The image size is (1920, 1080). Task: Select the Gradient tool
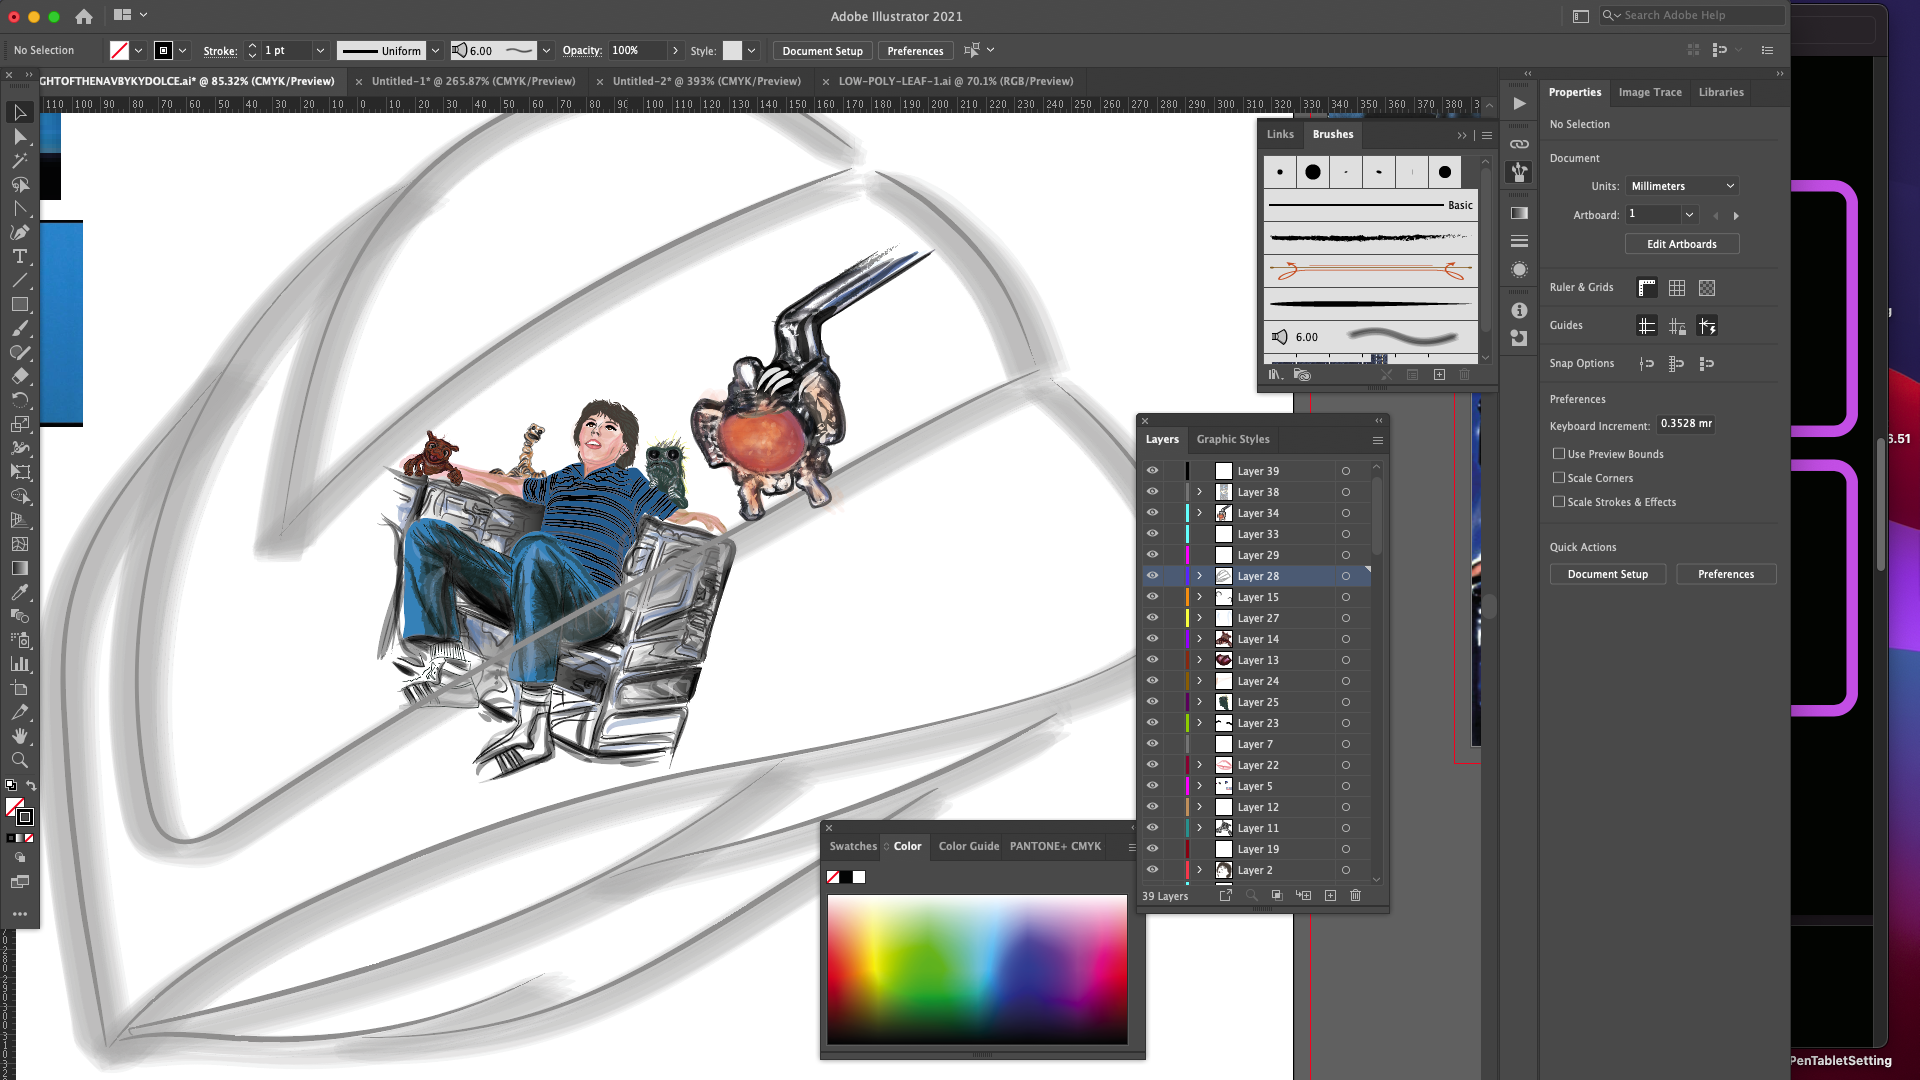point(19,568)
